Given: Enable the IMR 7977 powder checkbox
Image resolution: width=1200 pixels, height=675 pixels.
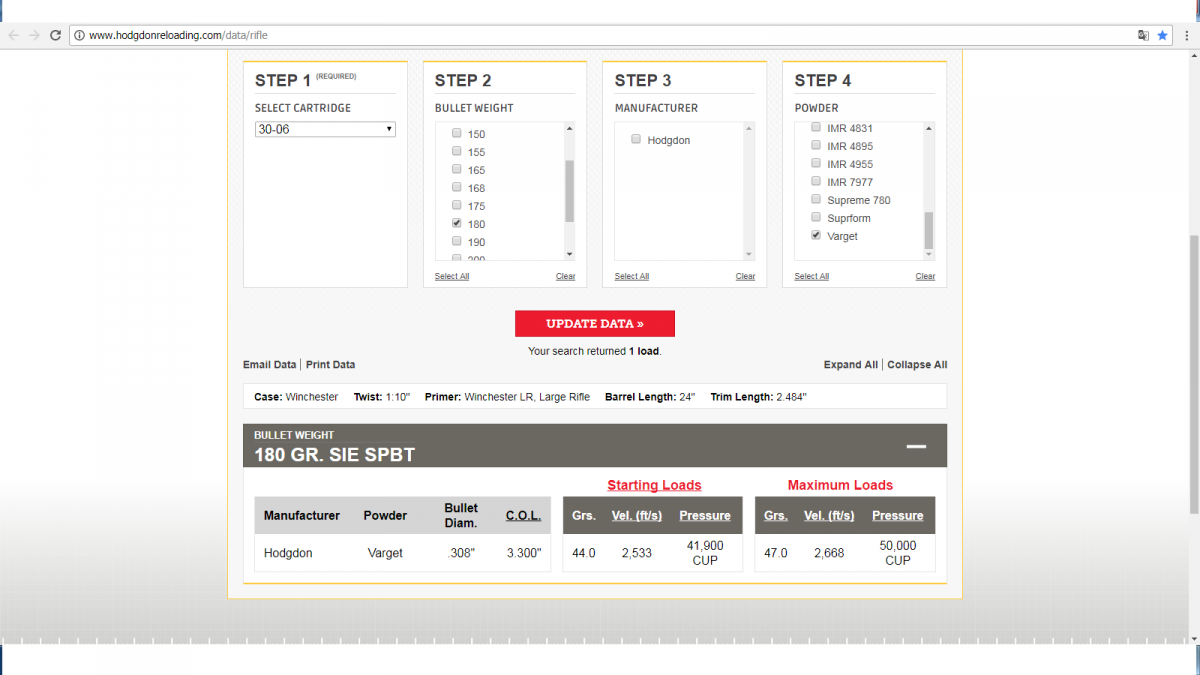Looking at the screenshot, I should coord(816,181).
